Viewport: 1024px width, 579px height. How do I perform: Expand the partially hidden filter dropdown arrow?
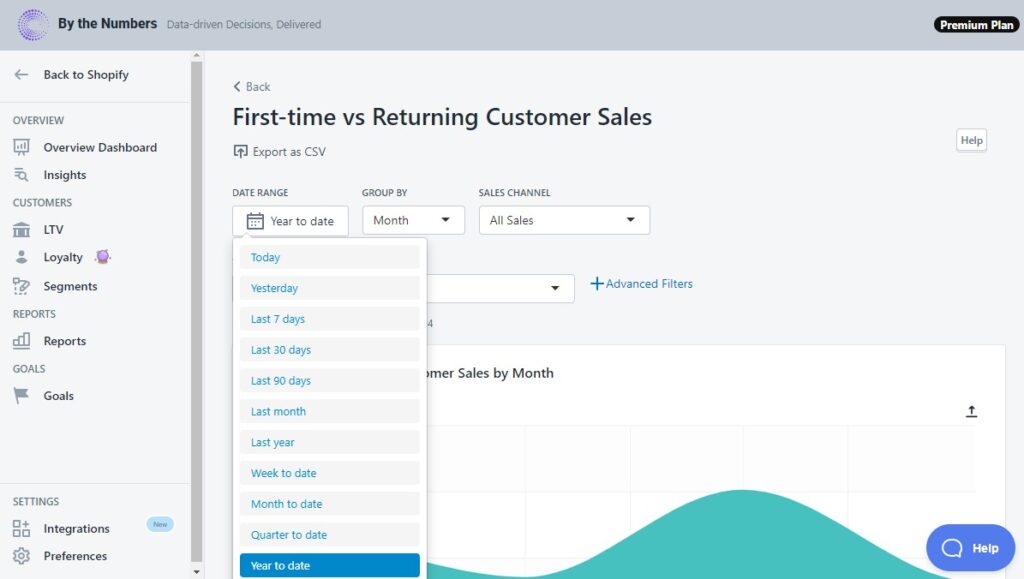[x=554, y=288]
